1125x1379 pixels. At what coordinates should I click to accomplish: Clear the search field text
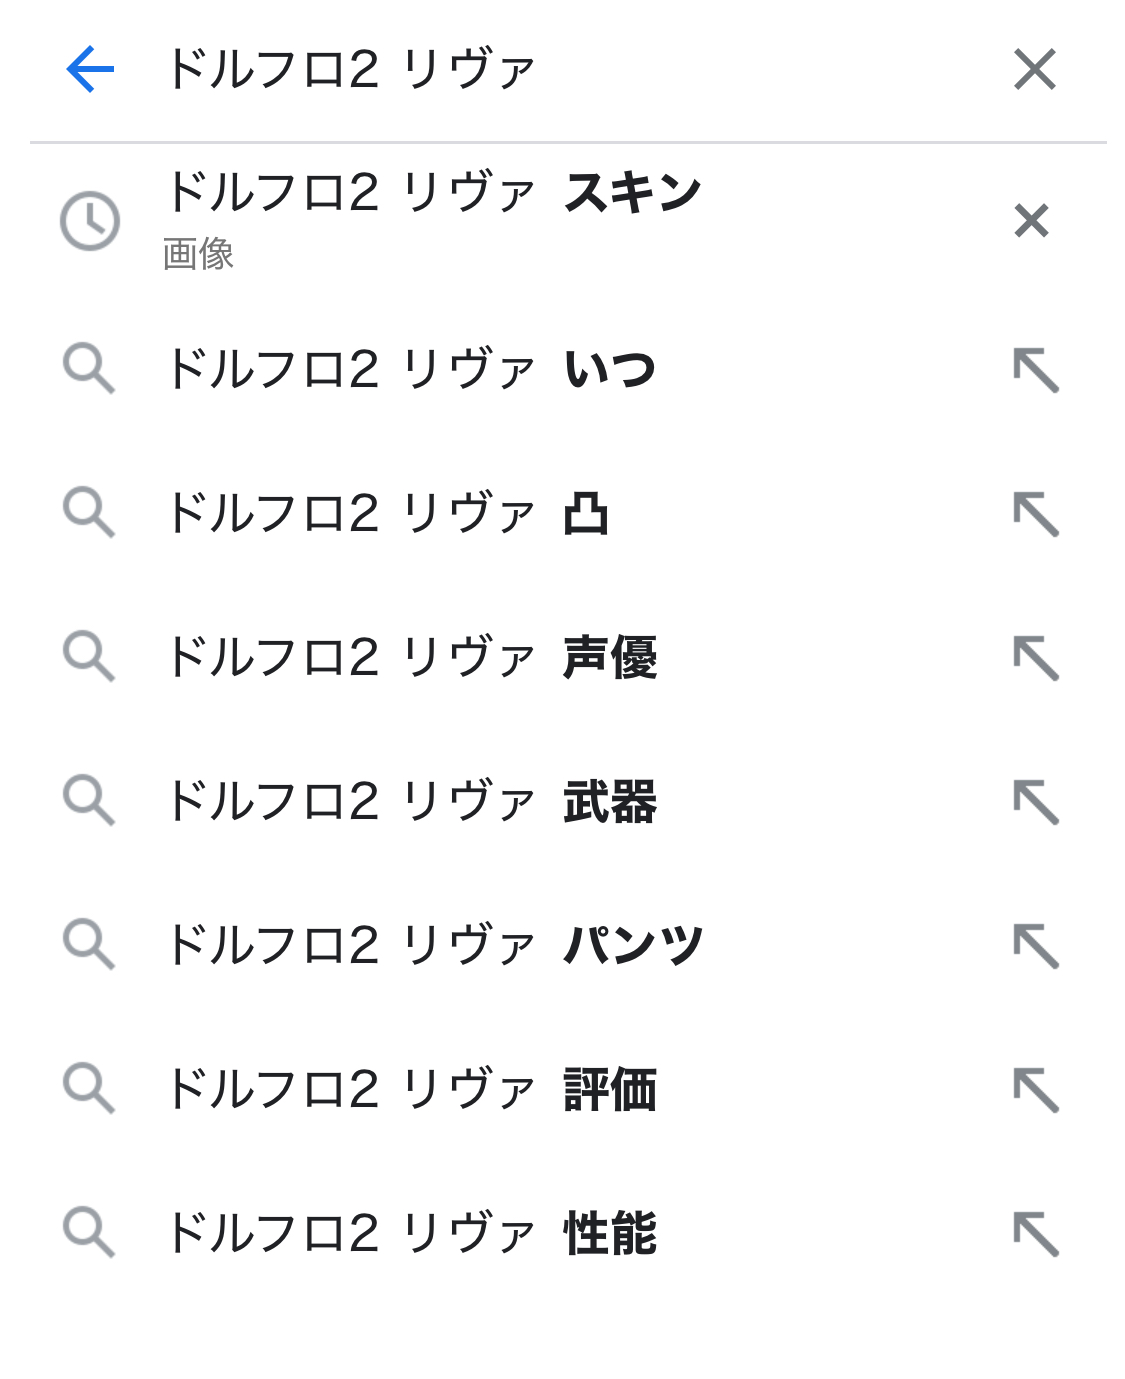(1034, 69)
